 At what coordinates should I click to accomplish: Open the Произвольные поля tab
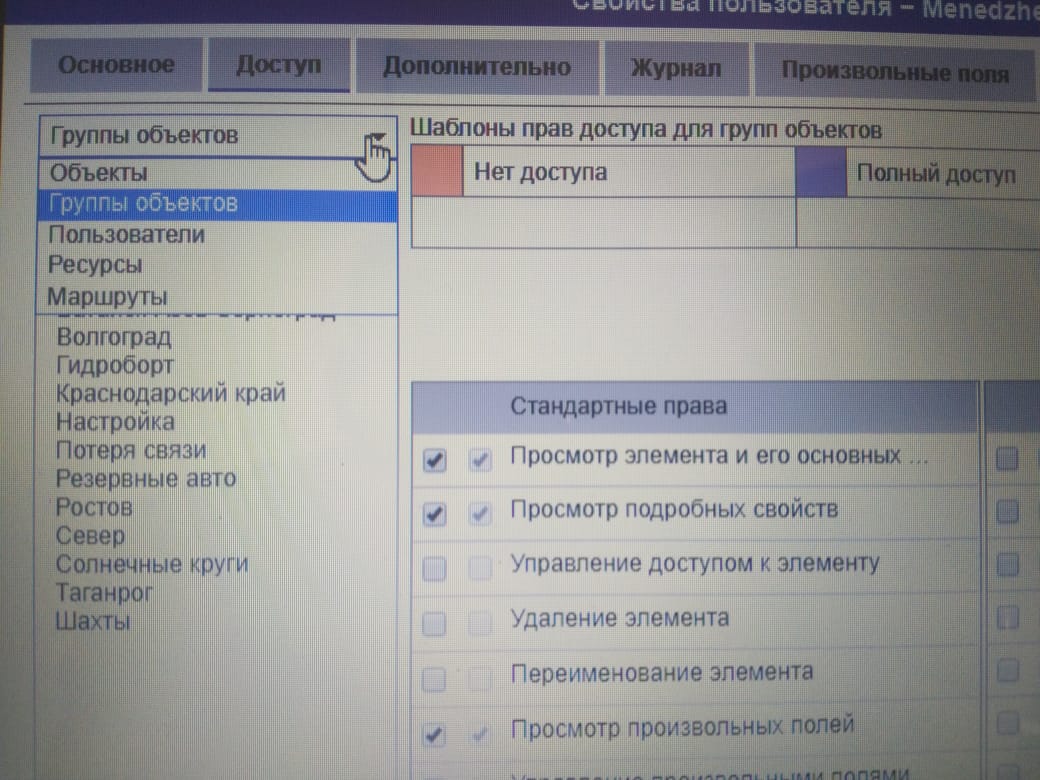[x=894, y=72]
